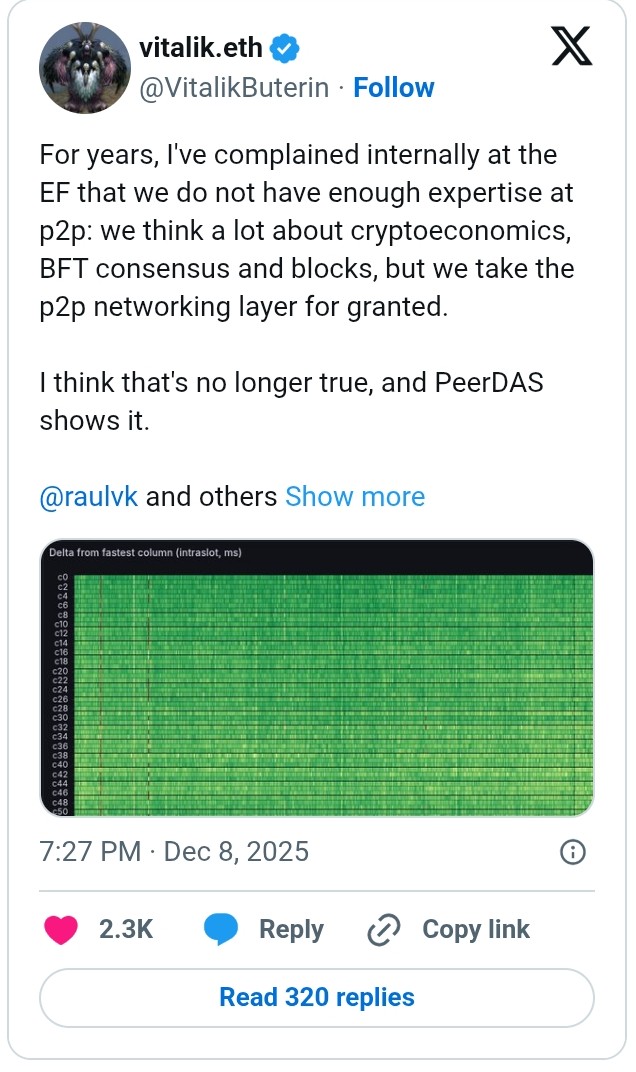
Task: Click the blue verified badge
Action: [285, 47]
